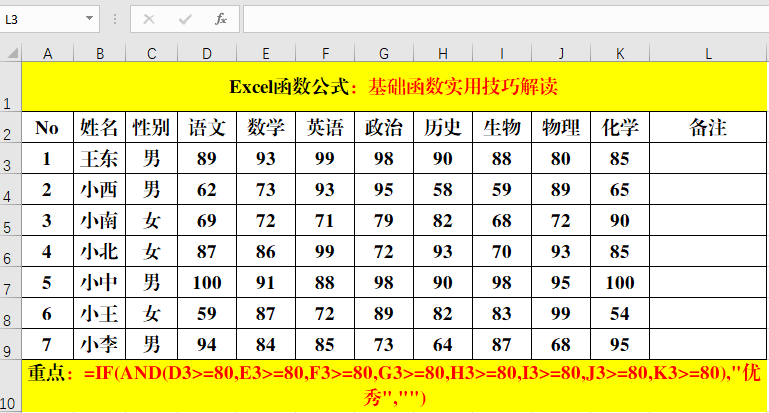Image resolution: width=769 pixels, height=413 pixels.
Task: Click the cell containing name 王东
Action: coord(99,157)
